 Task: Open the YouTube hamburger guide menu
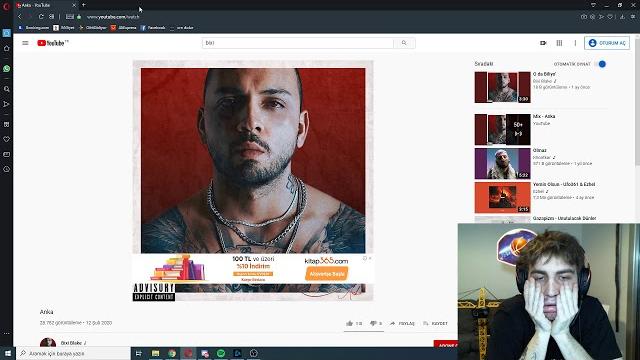(25, 43)
